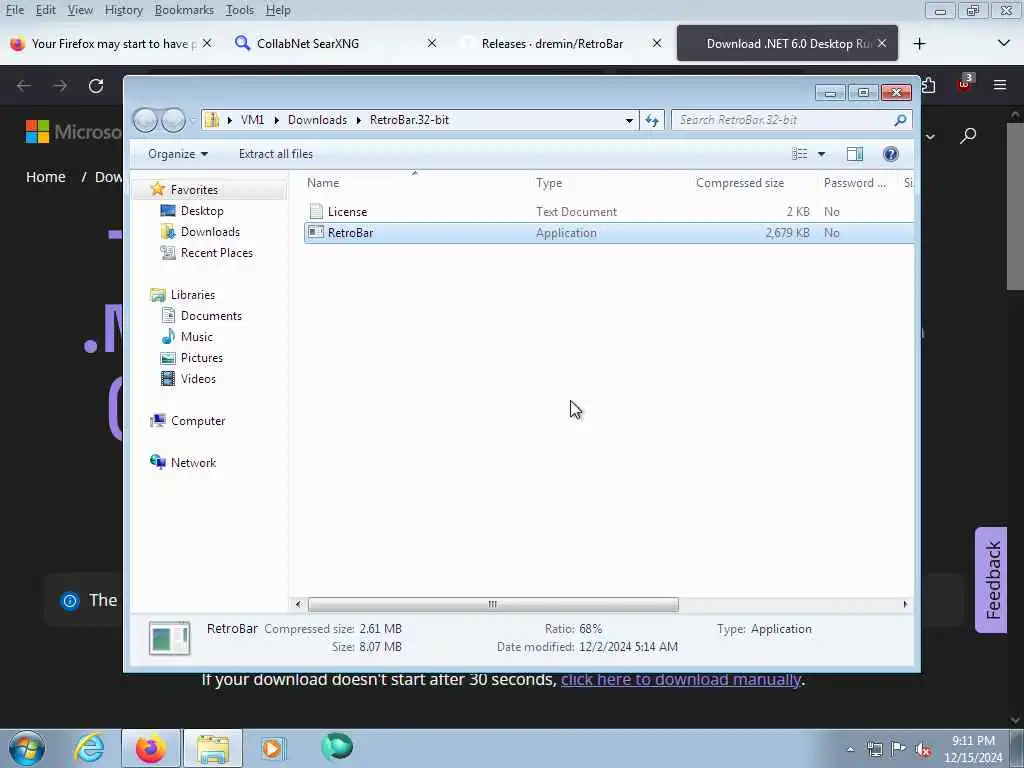Open Windows Media Player taskbar icon

point(274,748)
